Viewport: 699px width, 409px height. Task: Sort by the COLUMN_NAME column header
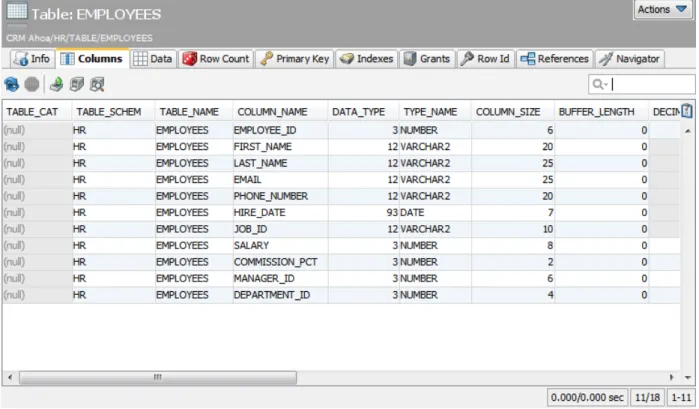pyautogui.click(x=280, y=112)
